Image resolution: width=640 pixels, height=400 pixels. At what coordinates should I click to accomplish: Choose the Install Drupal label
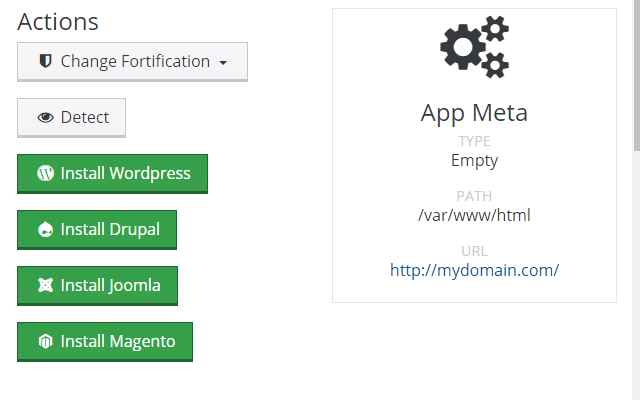point(110,229)
